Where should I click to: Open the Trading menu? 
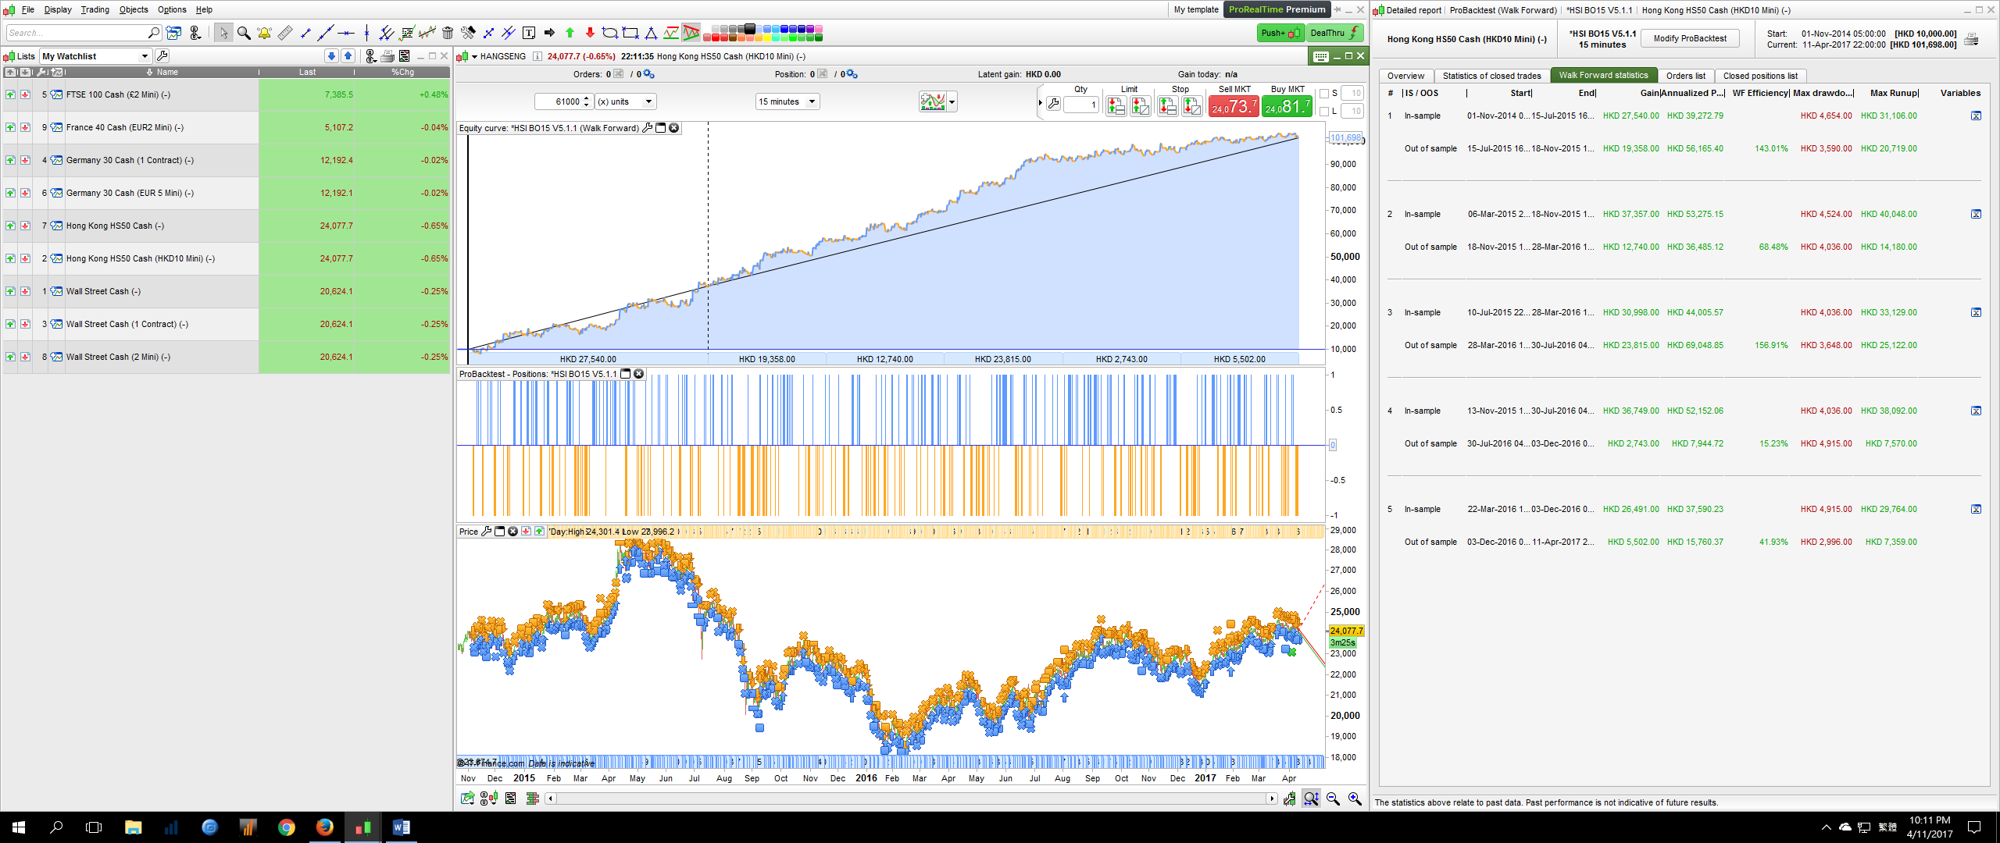pos(95,9)
